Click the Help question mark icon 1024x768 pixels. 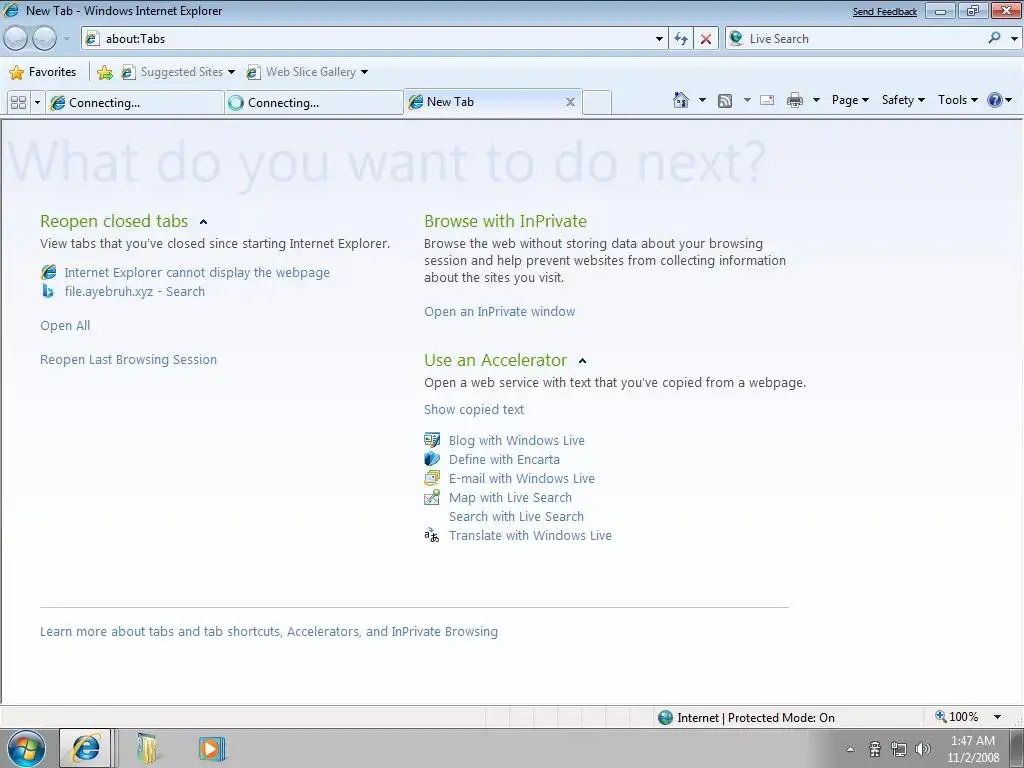click(x=995, y=100)
